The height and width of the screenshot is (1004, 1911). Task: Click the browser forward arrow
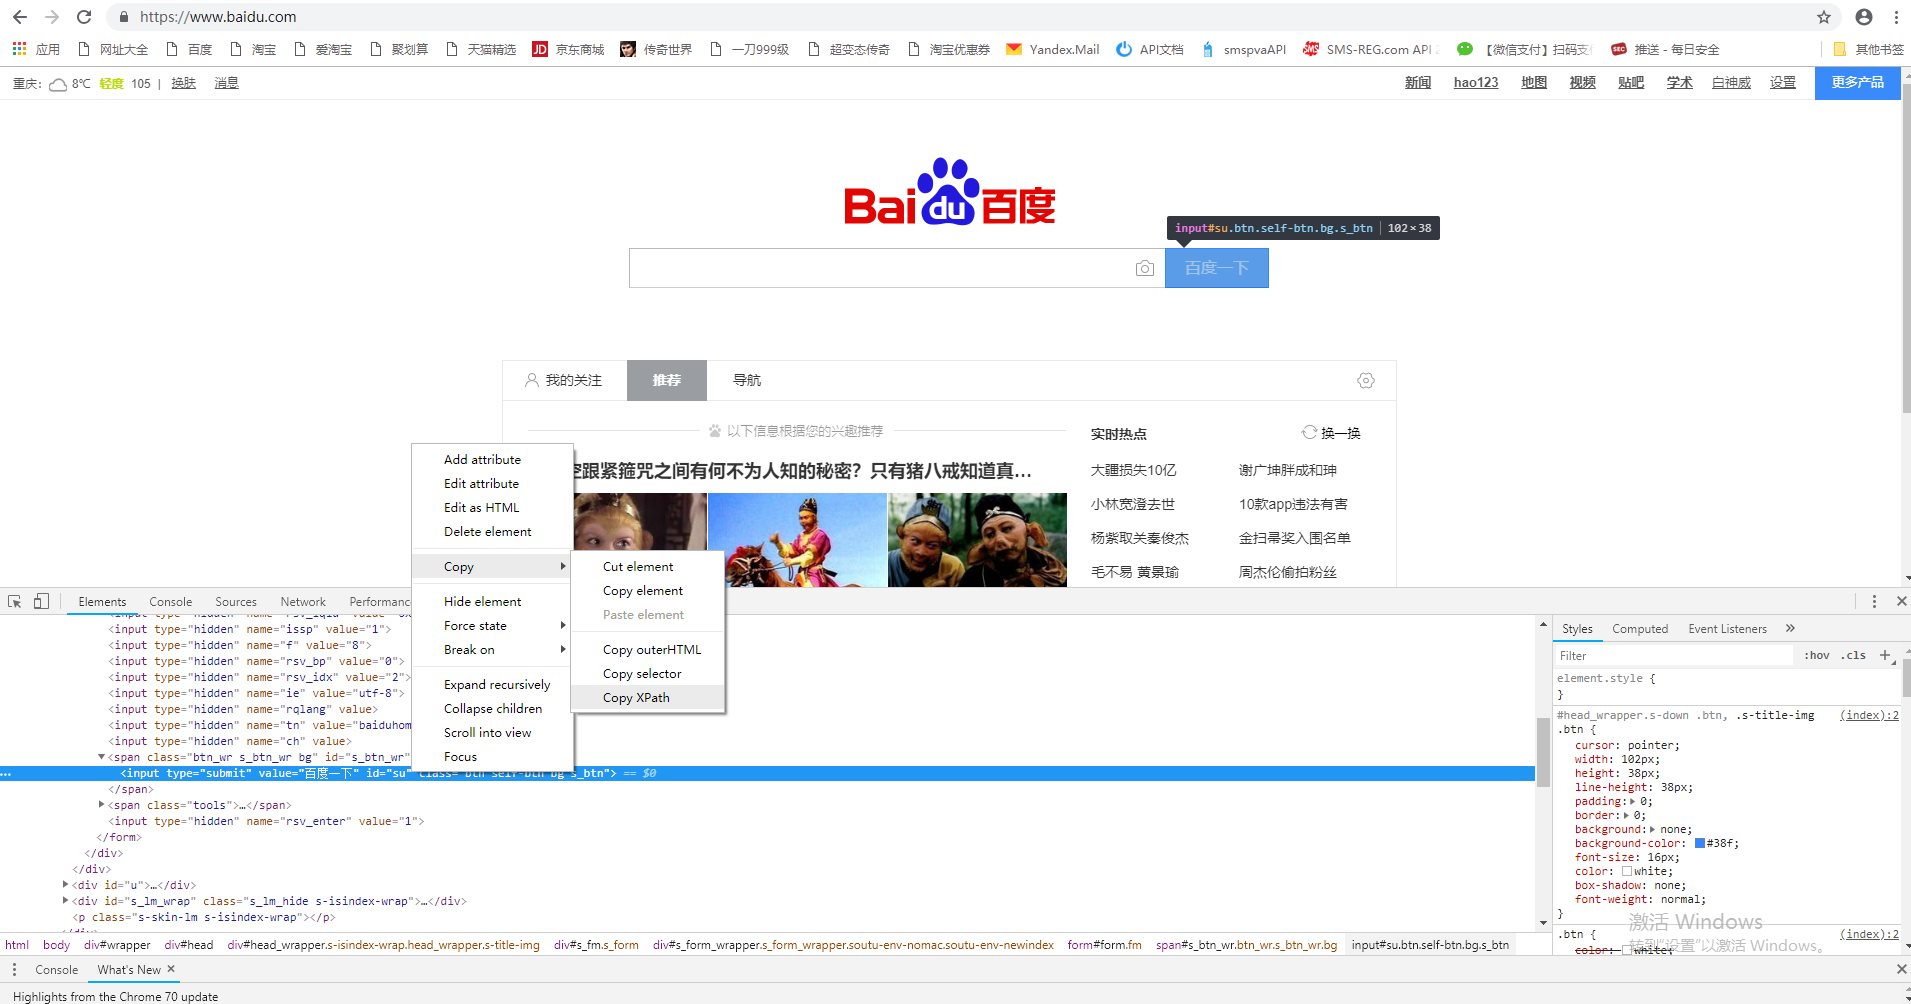click(x=52, y=17)
